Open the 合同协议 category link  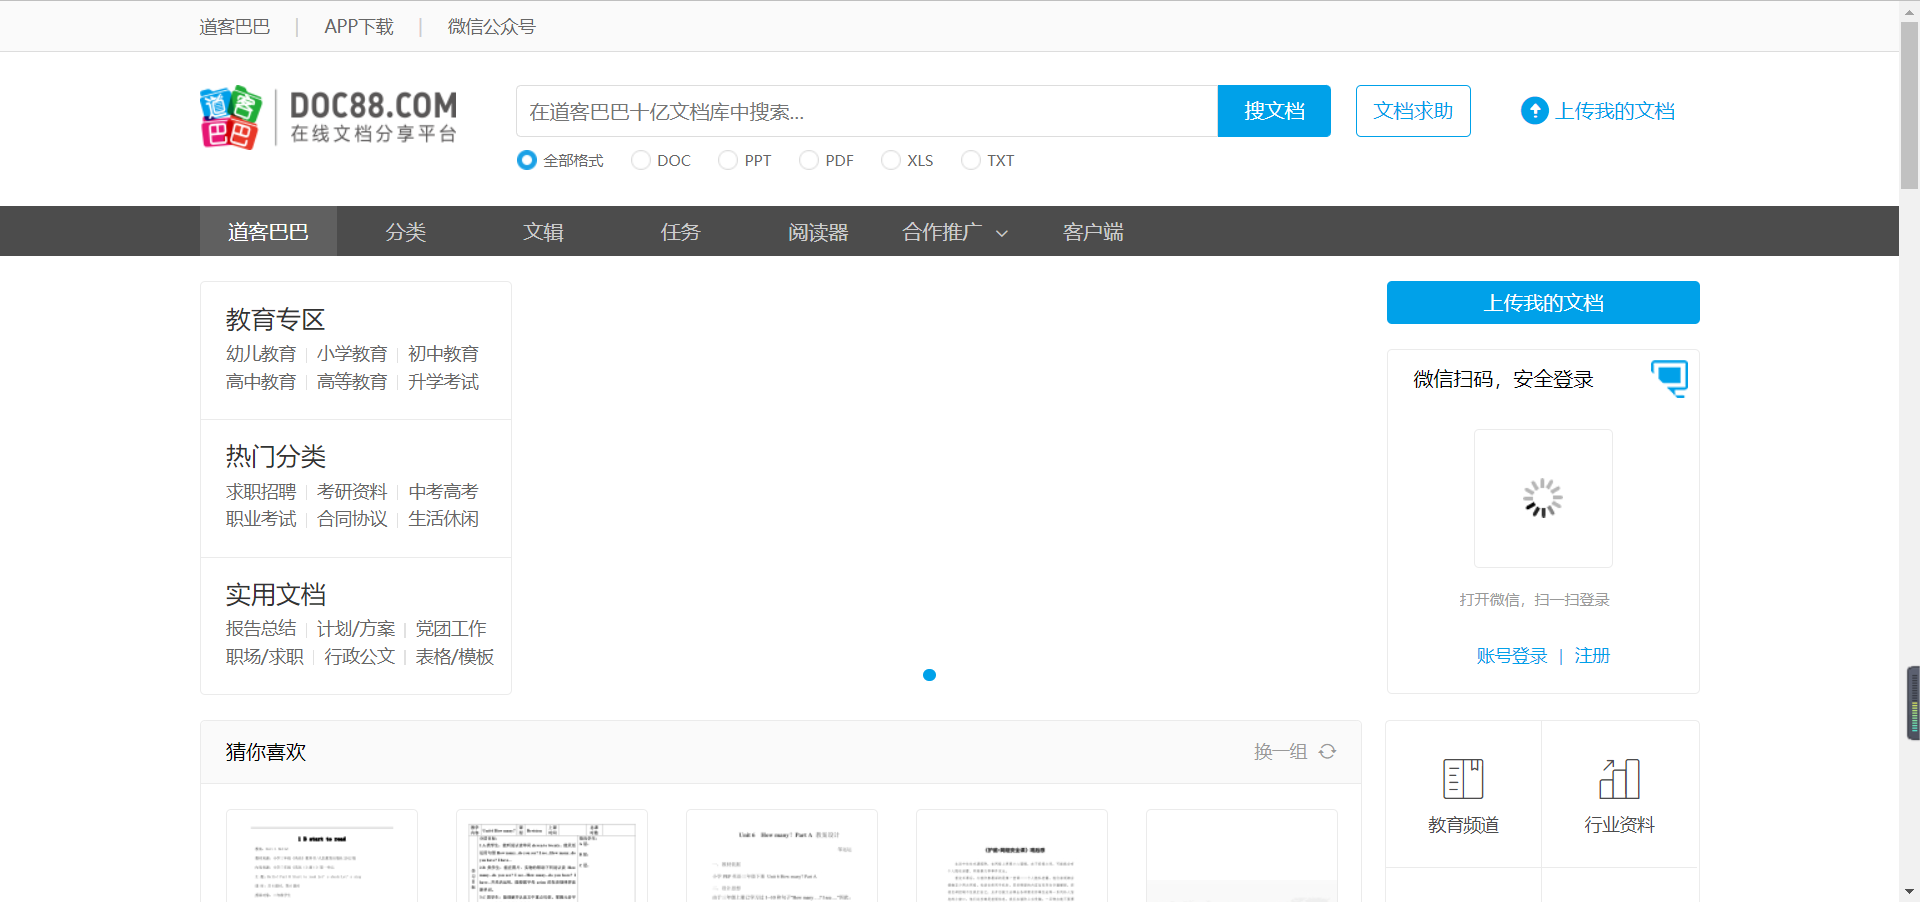(x=352, y=519)
